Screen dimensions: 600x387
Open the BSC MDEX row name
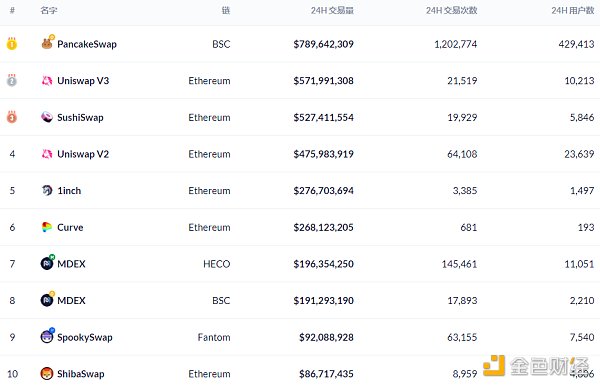pyautogui.click(x=71, y=300)
